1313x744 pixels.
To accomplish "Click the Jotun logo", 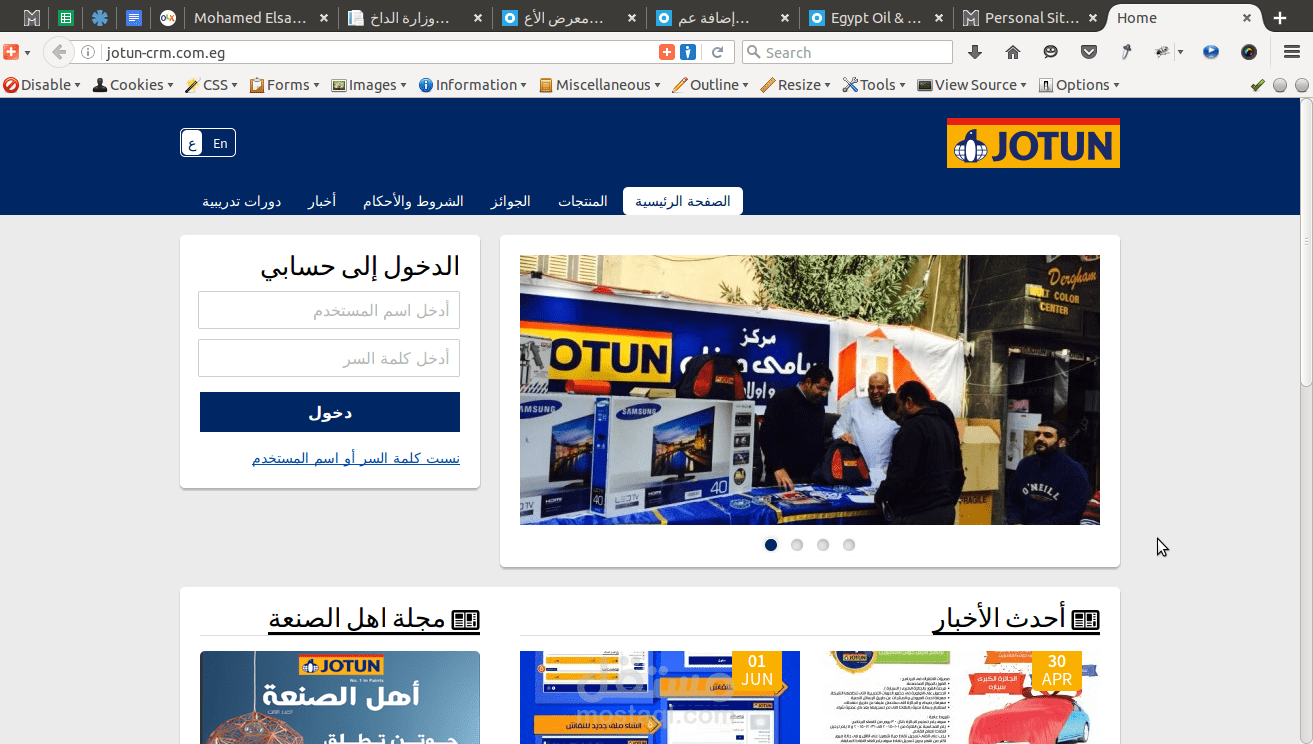I will (1032, 142).
